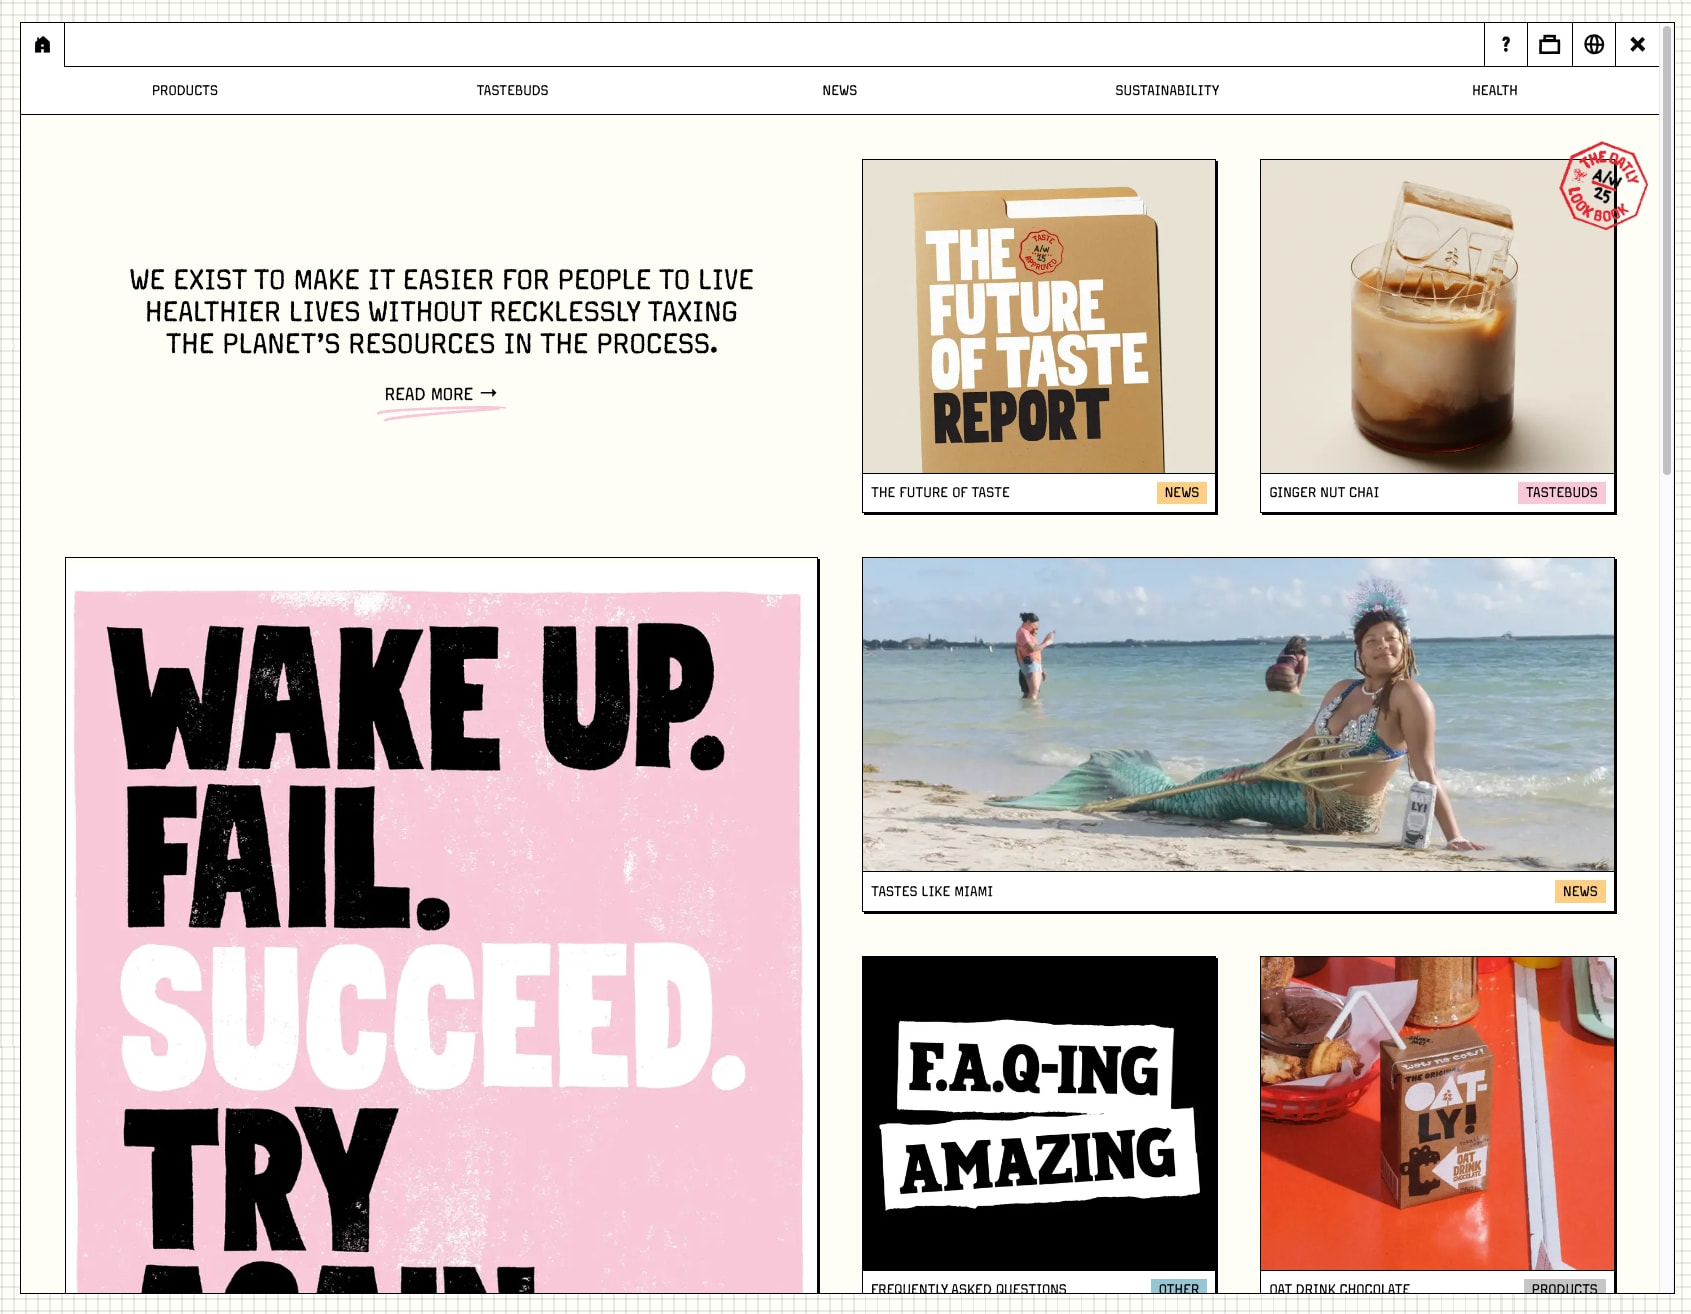Click the search input field in top bar
1691x1314 pixels.
(774, 45)
